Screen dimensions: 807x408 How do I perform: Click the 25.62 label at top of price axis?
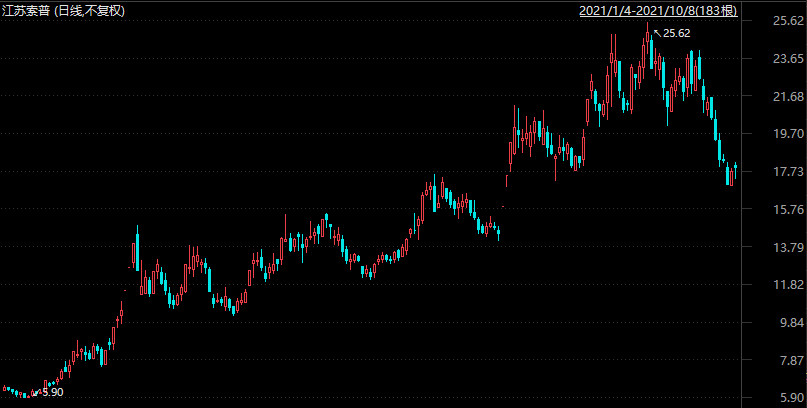[x=789, y=21]
